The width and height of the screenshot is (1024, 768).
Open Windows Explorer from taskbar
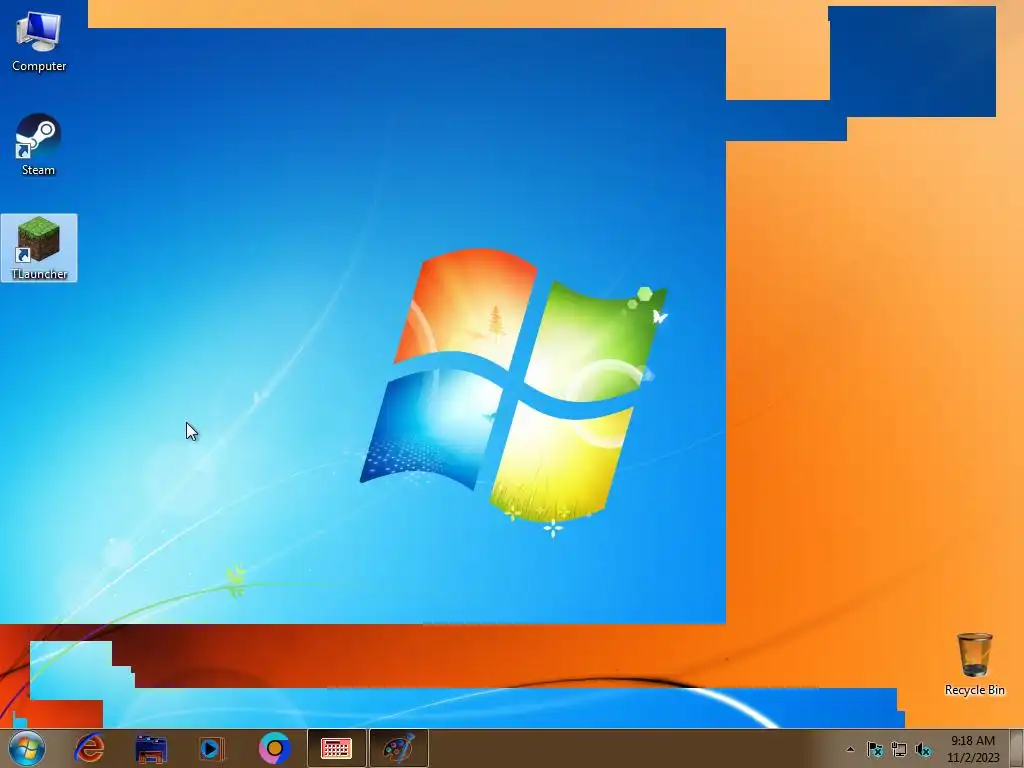tap(151, 748)
